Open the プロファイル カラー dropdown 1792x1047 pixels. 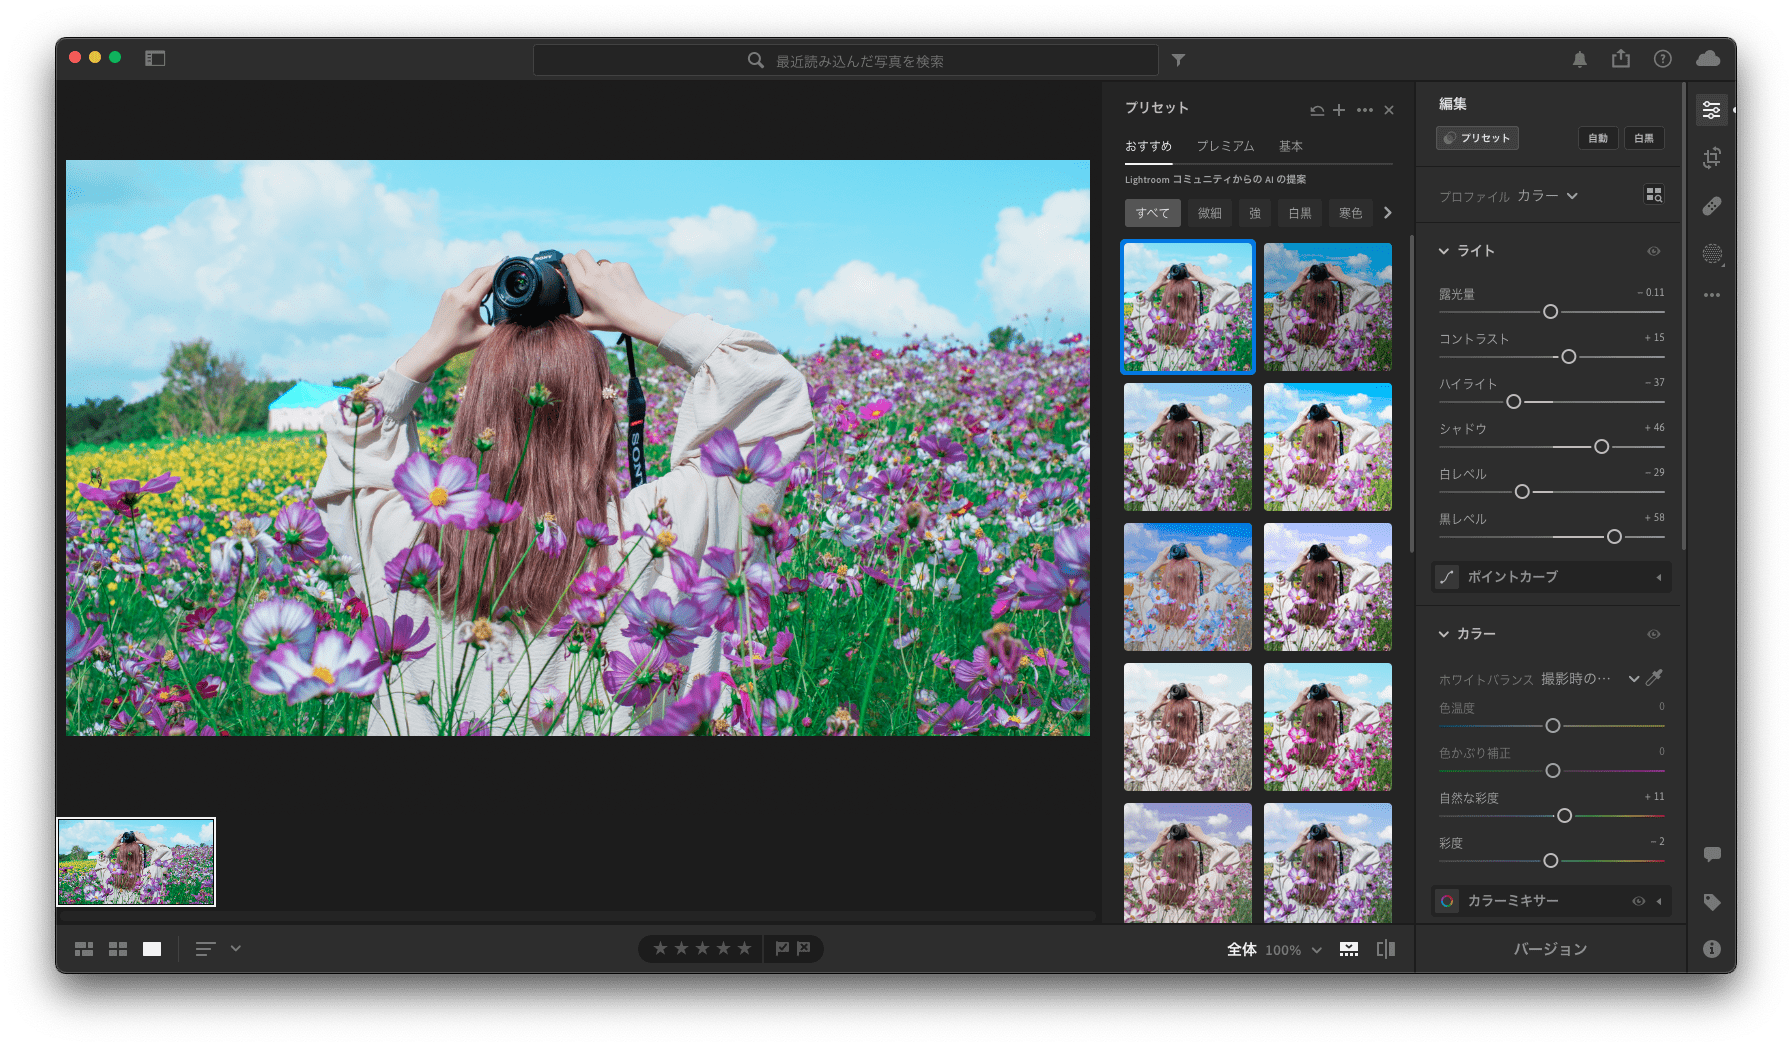click(x=1547, y=196)
